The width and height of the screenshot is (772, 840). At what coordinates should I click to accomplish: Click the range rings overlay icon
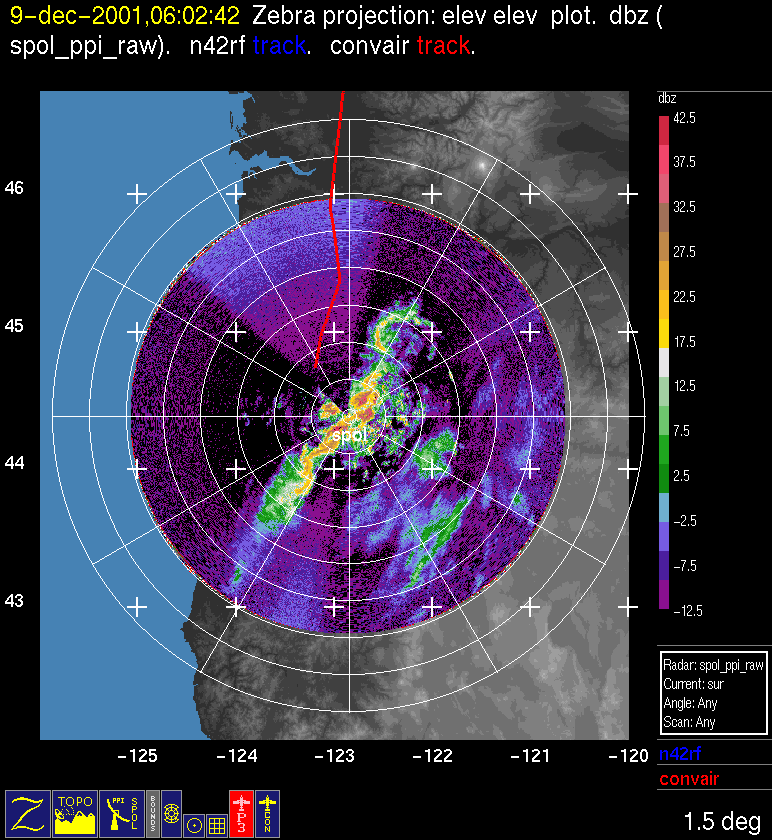171,813
